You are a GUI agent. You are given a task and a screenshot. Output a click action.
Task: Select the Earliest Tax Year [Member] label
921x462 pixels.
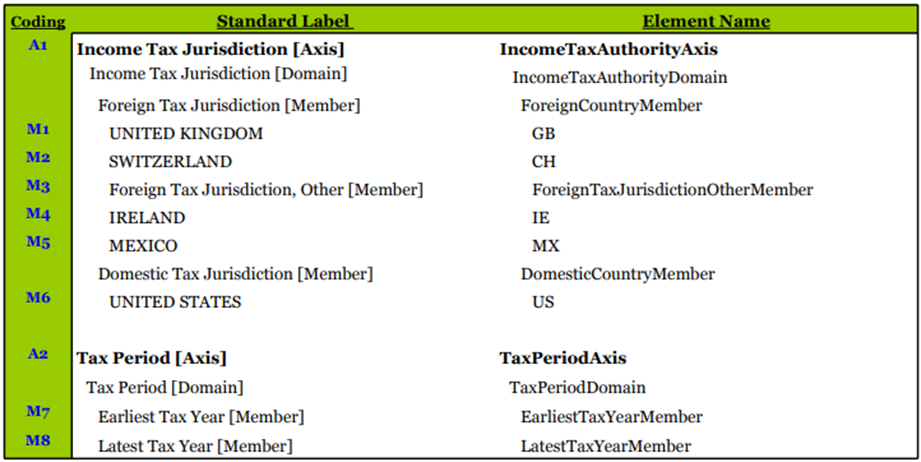tap(201, 416)
